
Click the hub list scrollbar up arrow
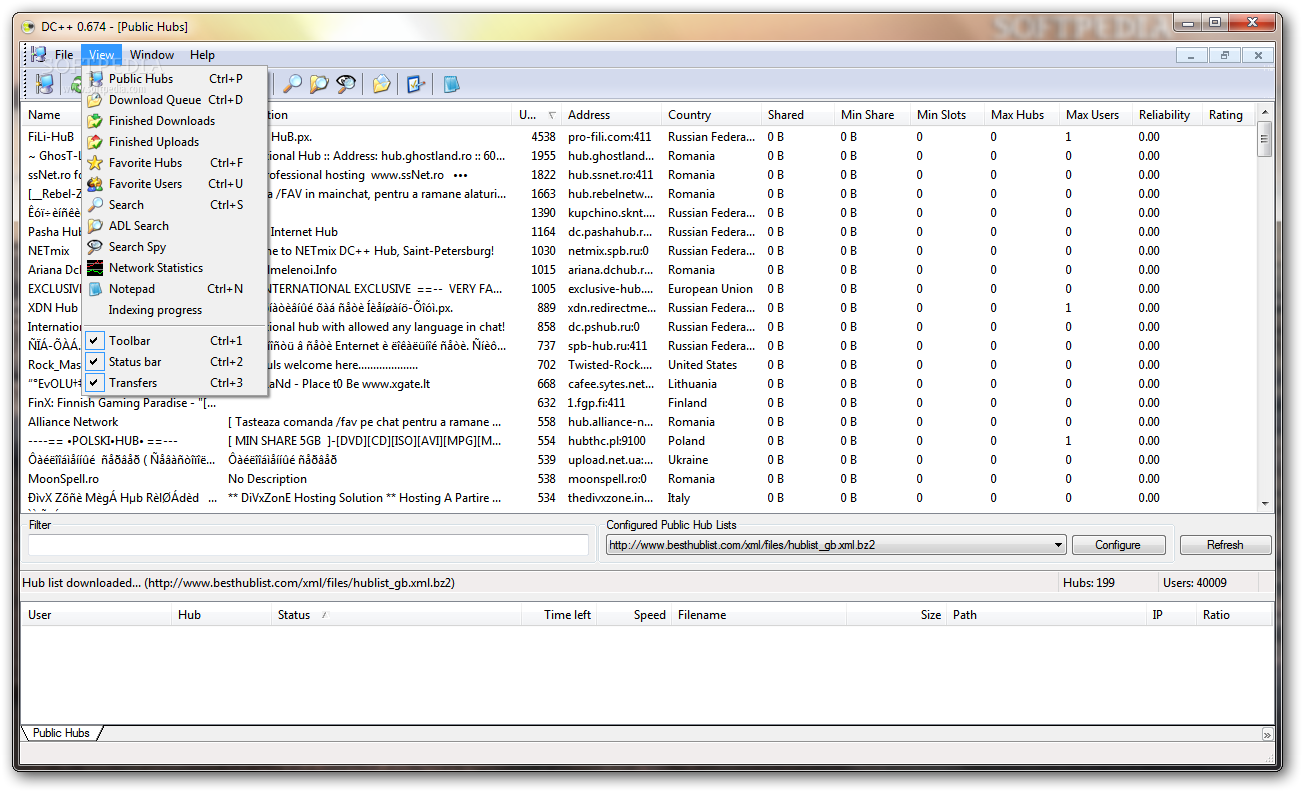pos(1265,112)
